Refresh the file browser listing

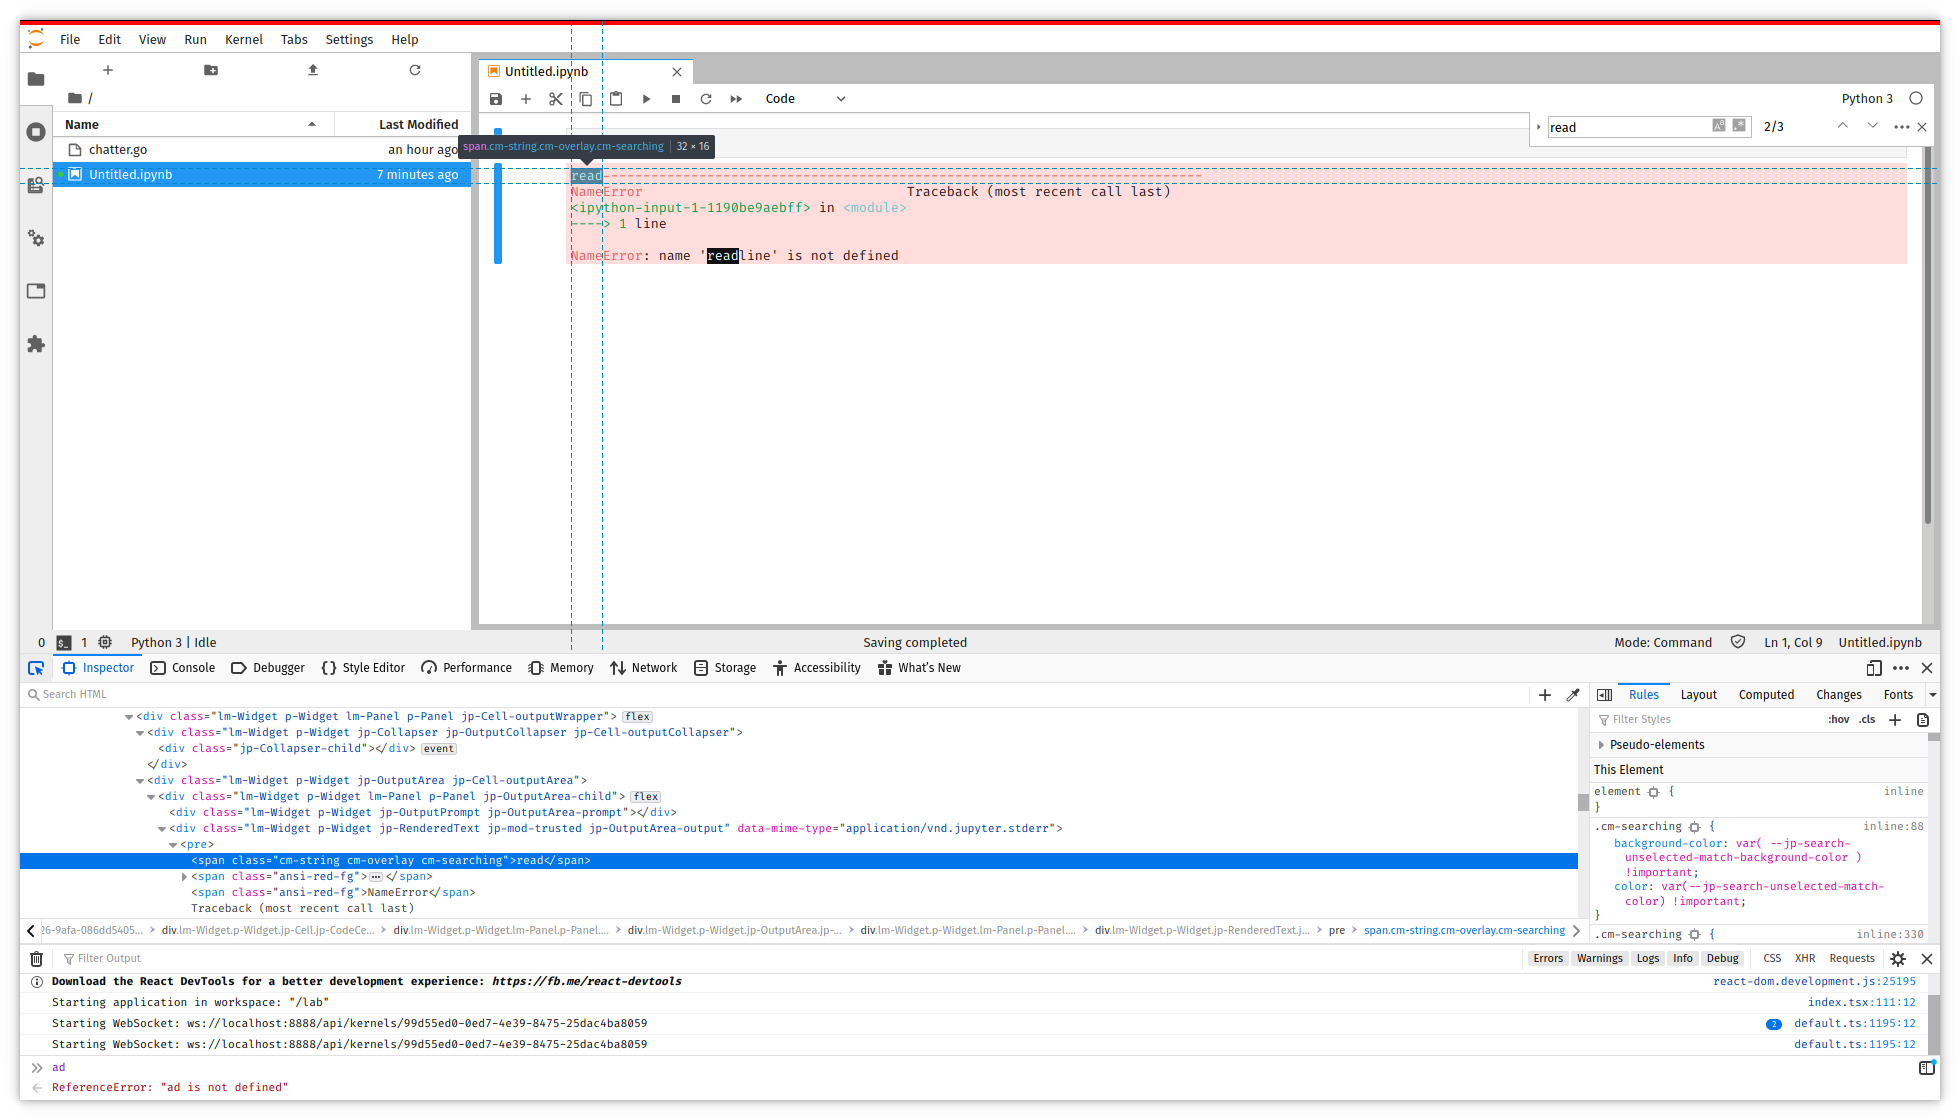tap(414, 70)
